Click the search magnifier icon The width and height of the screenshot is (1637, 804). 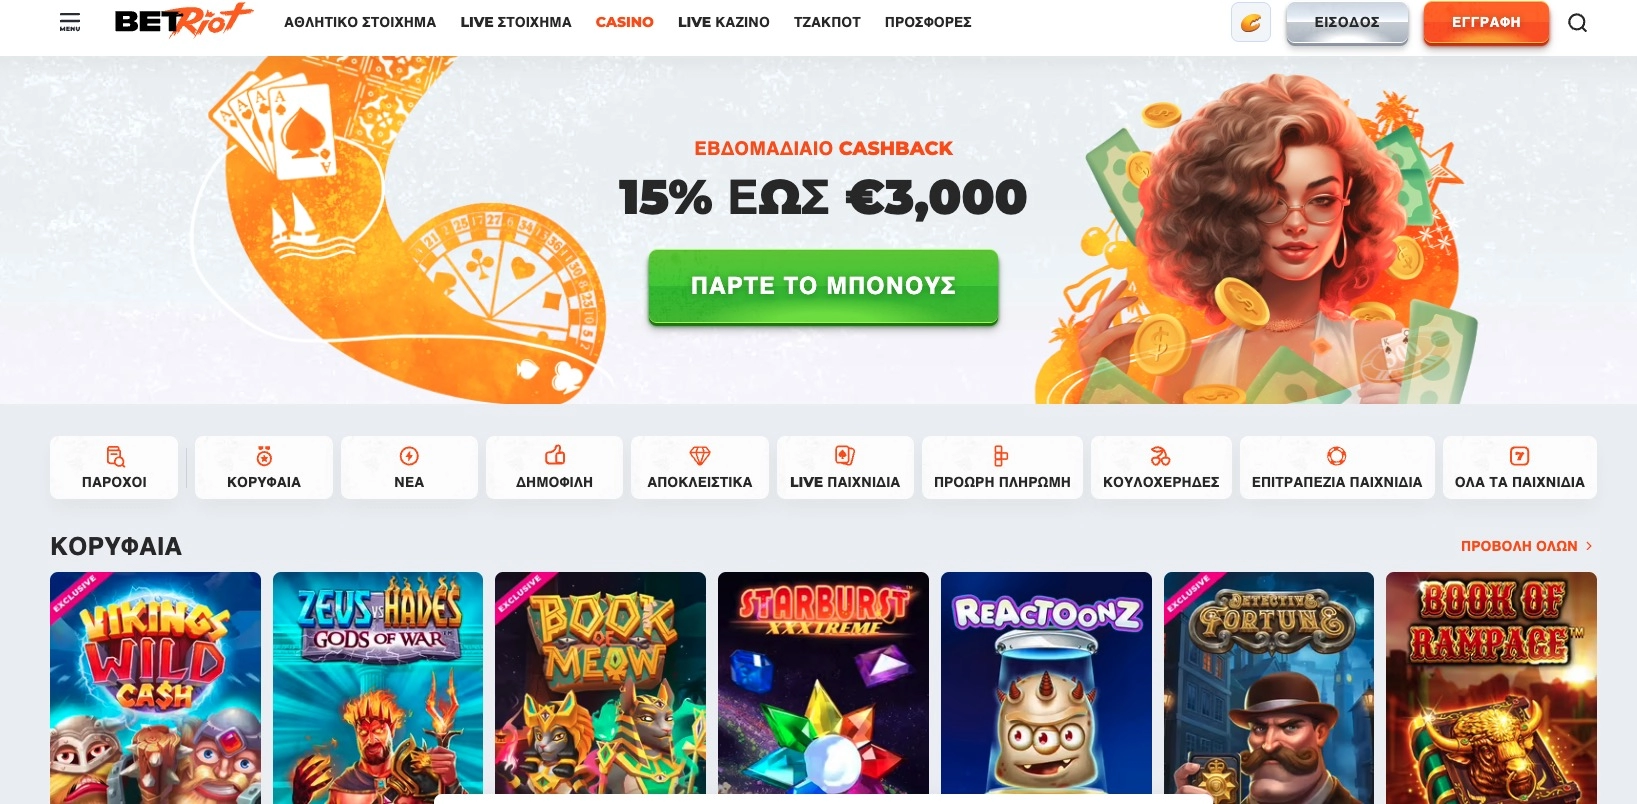point(1577,22)
